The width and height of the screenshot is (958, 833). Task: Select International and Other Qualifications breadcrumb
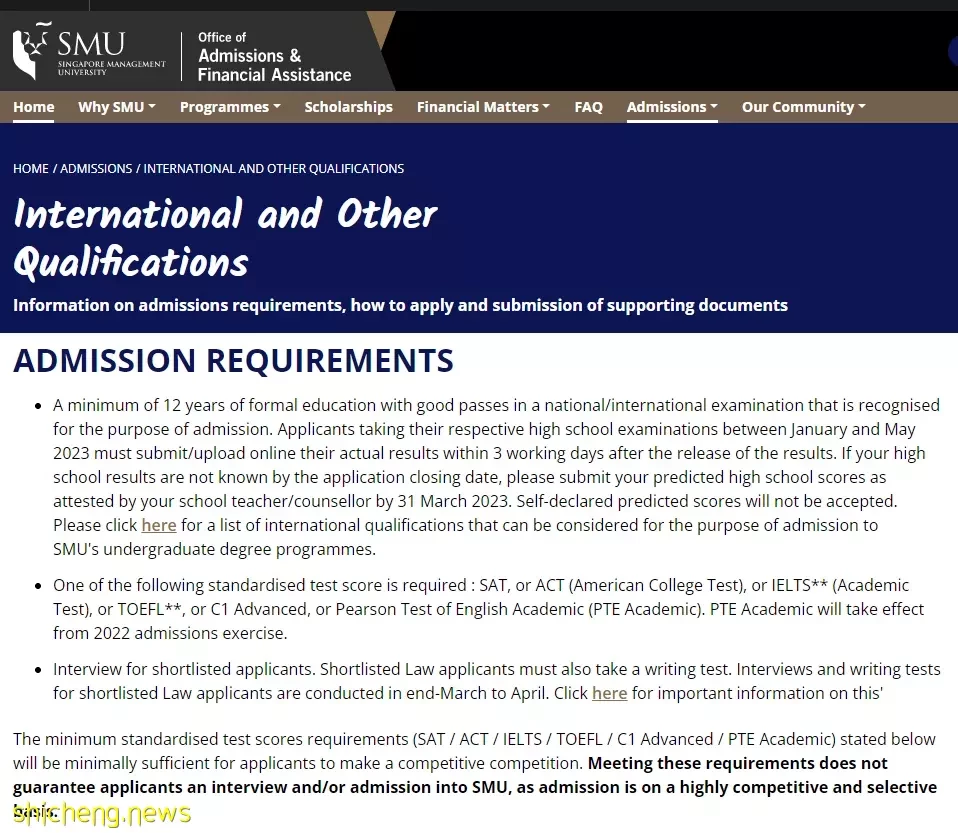pyautogui.click(x=274, y=169)
